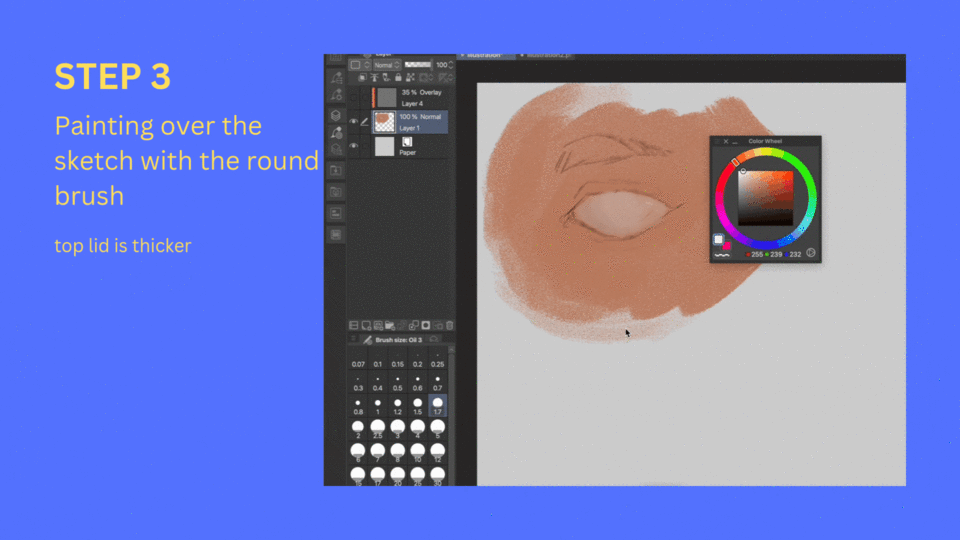The width and height of the screenshot is (960, 540).
Task: Open the Brush size panel menu icon
Action: pyautogui.click(x=353, y=339)
